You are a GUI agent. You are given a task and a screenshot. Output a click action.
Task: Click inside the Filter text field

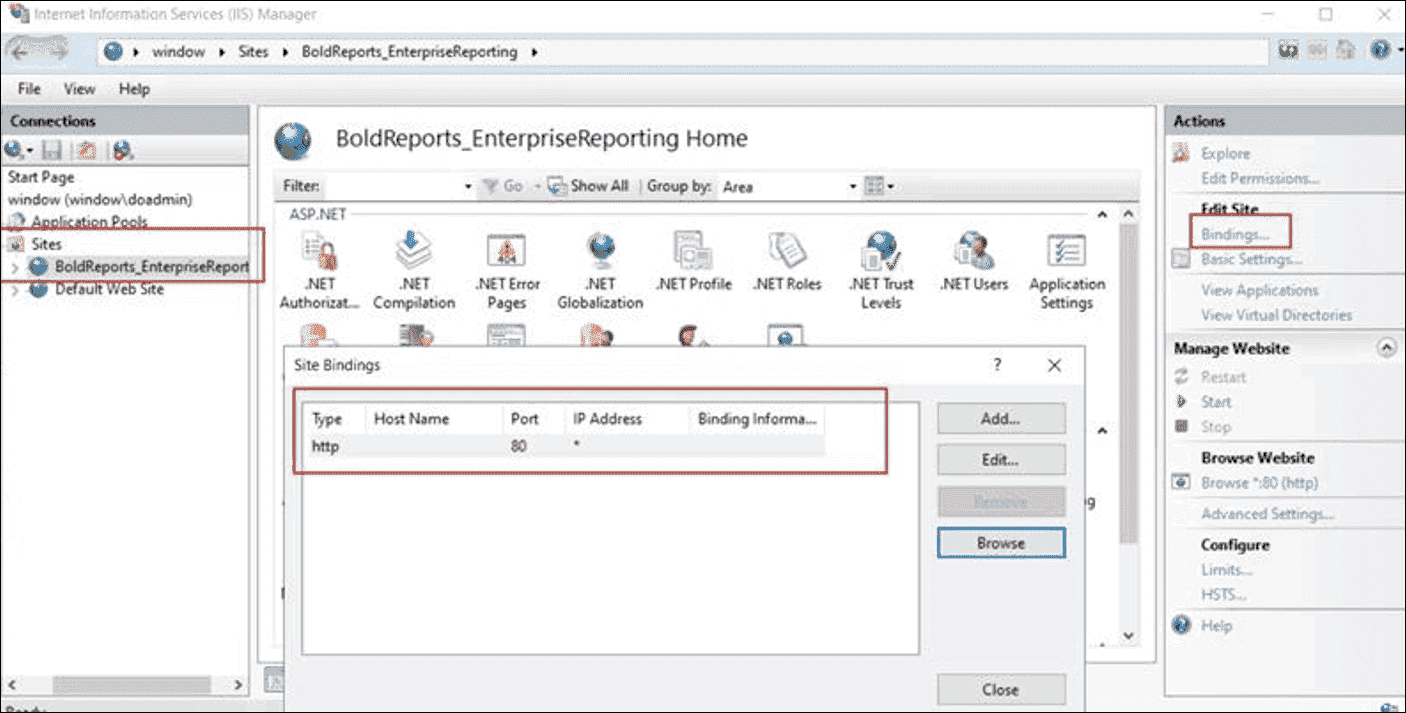tap(392, 186)
